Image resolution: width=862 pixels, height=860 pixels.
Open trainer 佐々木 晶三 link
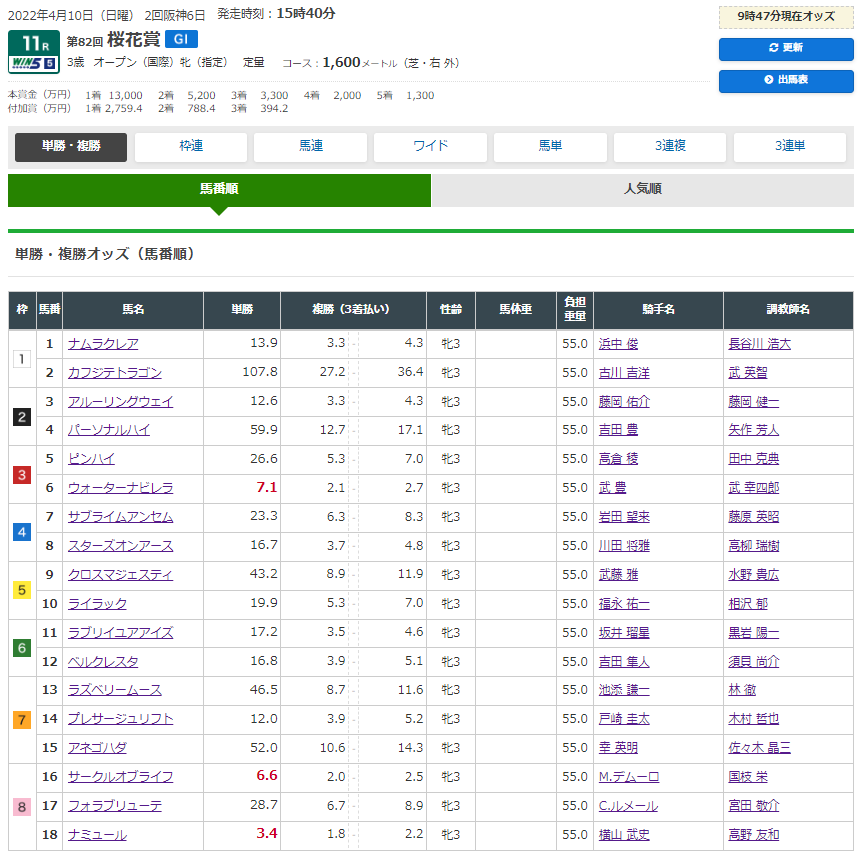(x=760, y=748)
